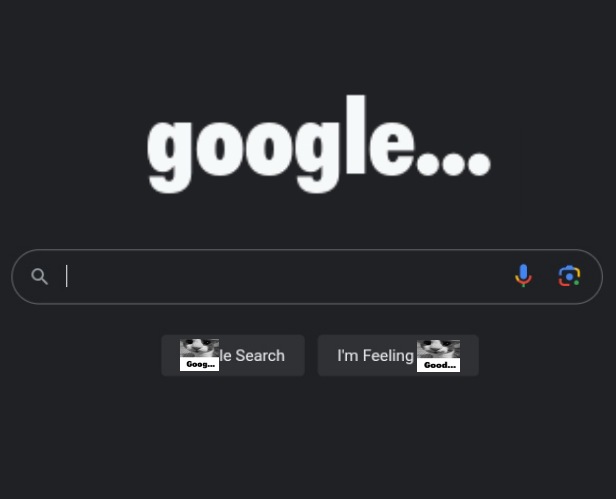Click the 'I'm Feeling' button text
This screenshot has height=499, width=616.
pyautogui.click(x=375, y=356)
